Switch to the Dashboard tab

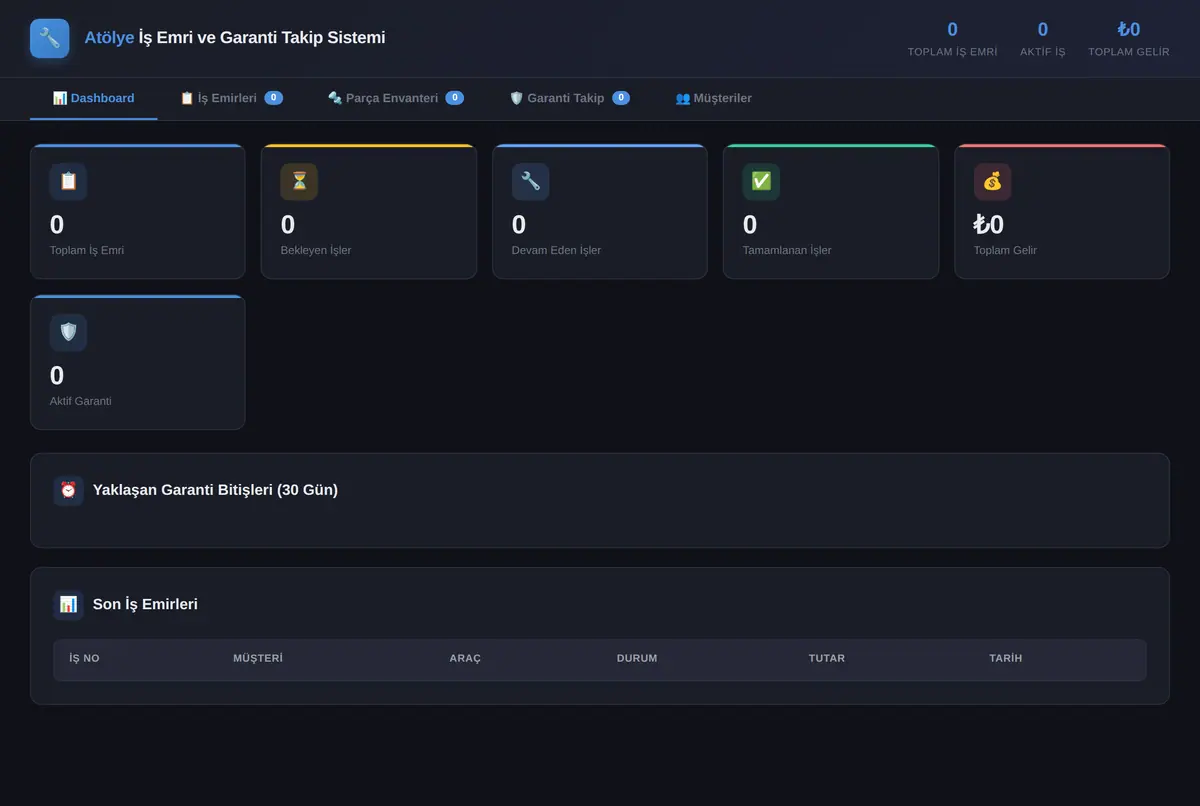pyautogui.click(x=94, y=98)
